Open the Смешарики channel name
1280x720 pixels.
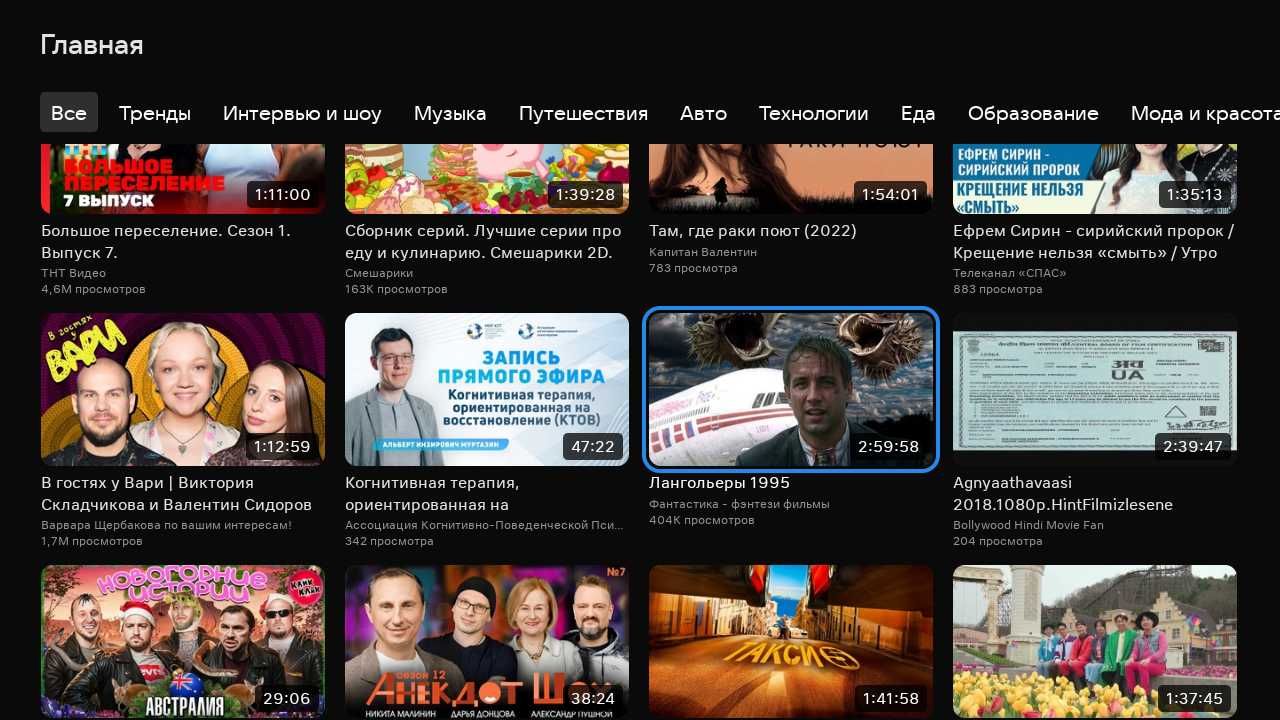point(379,273)
